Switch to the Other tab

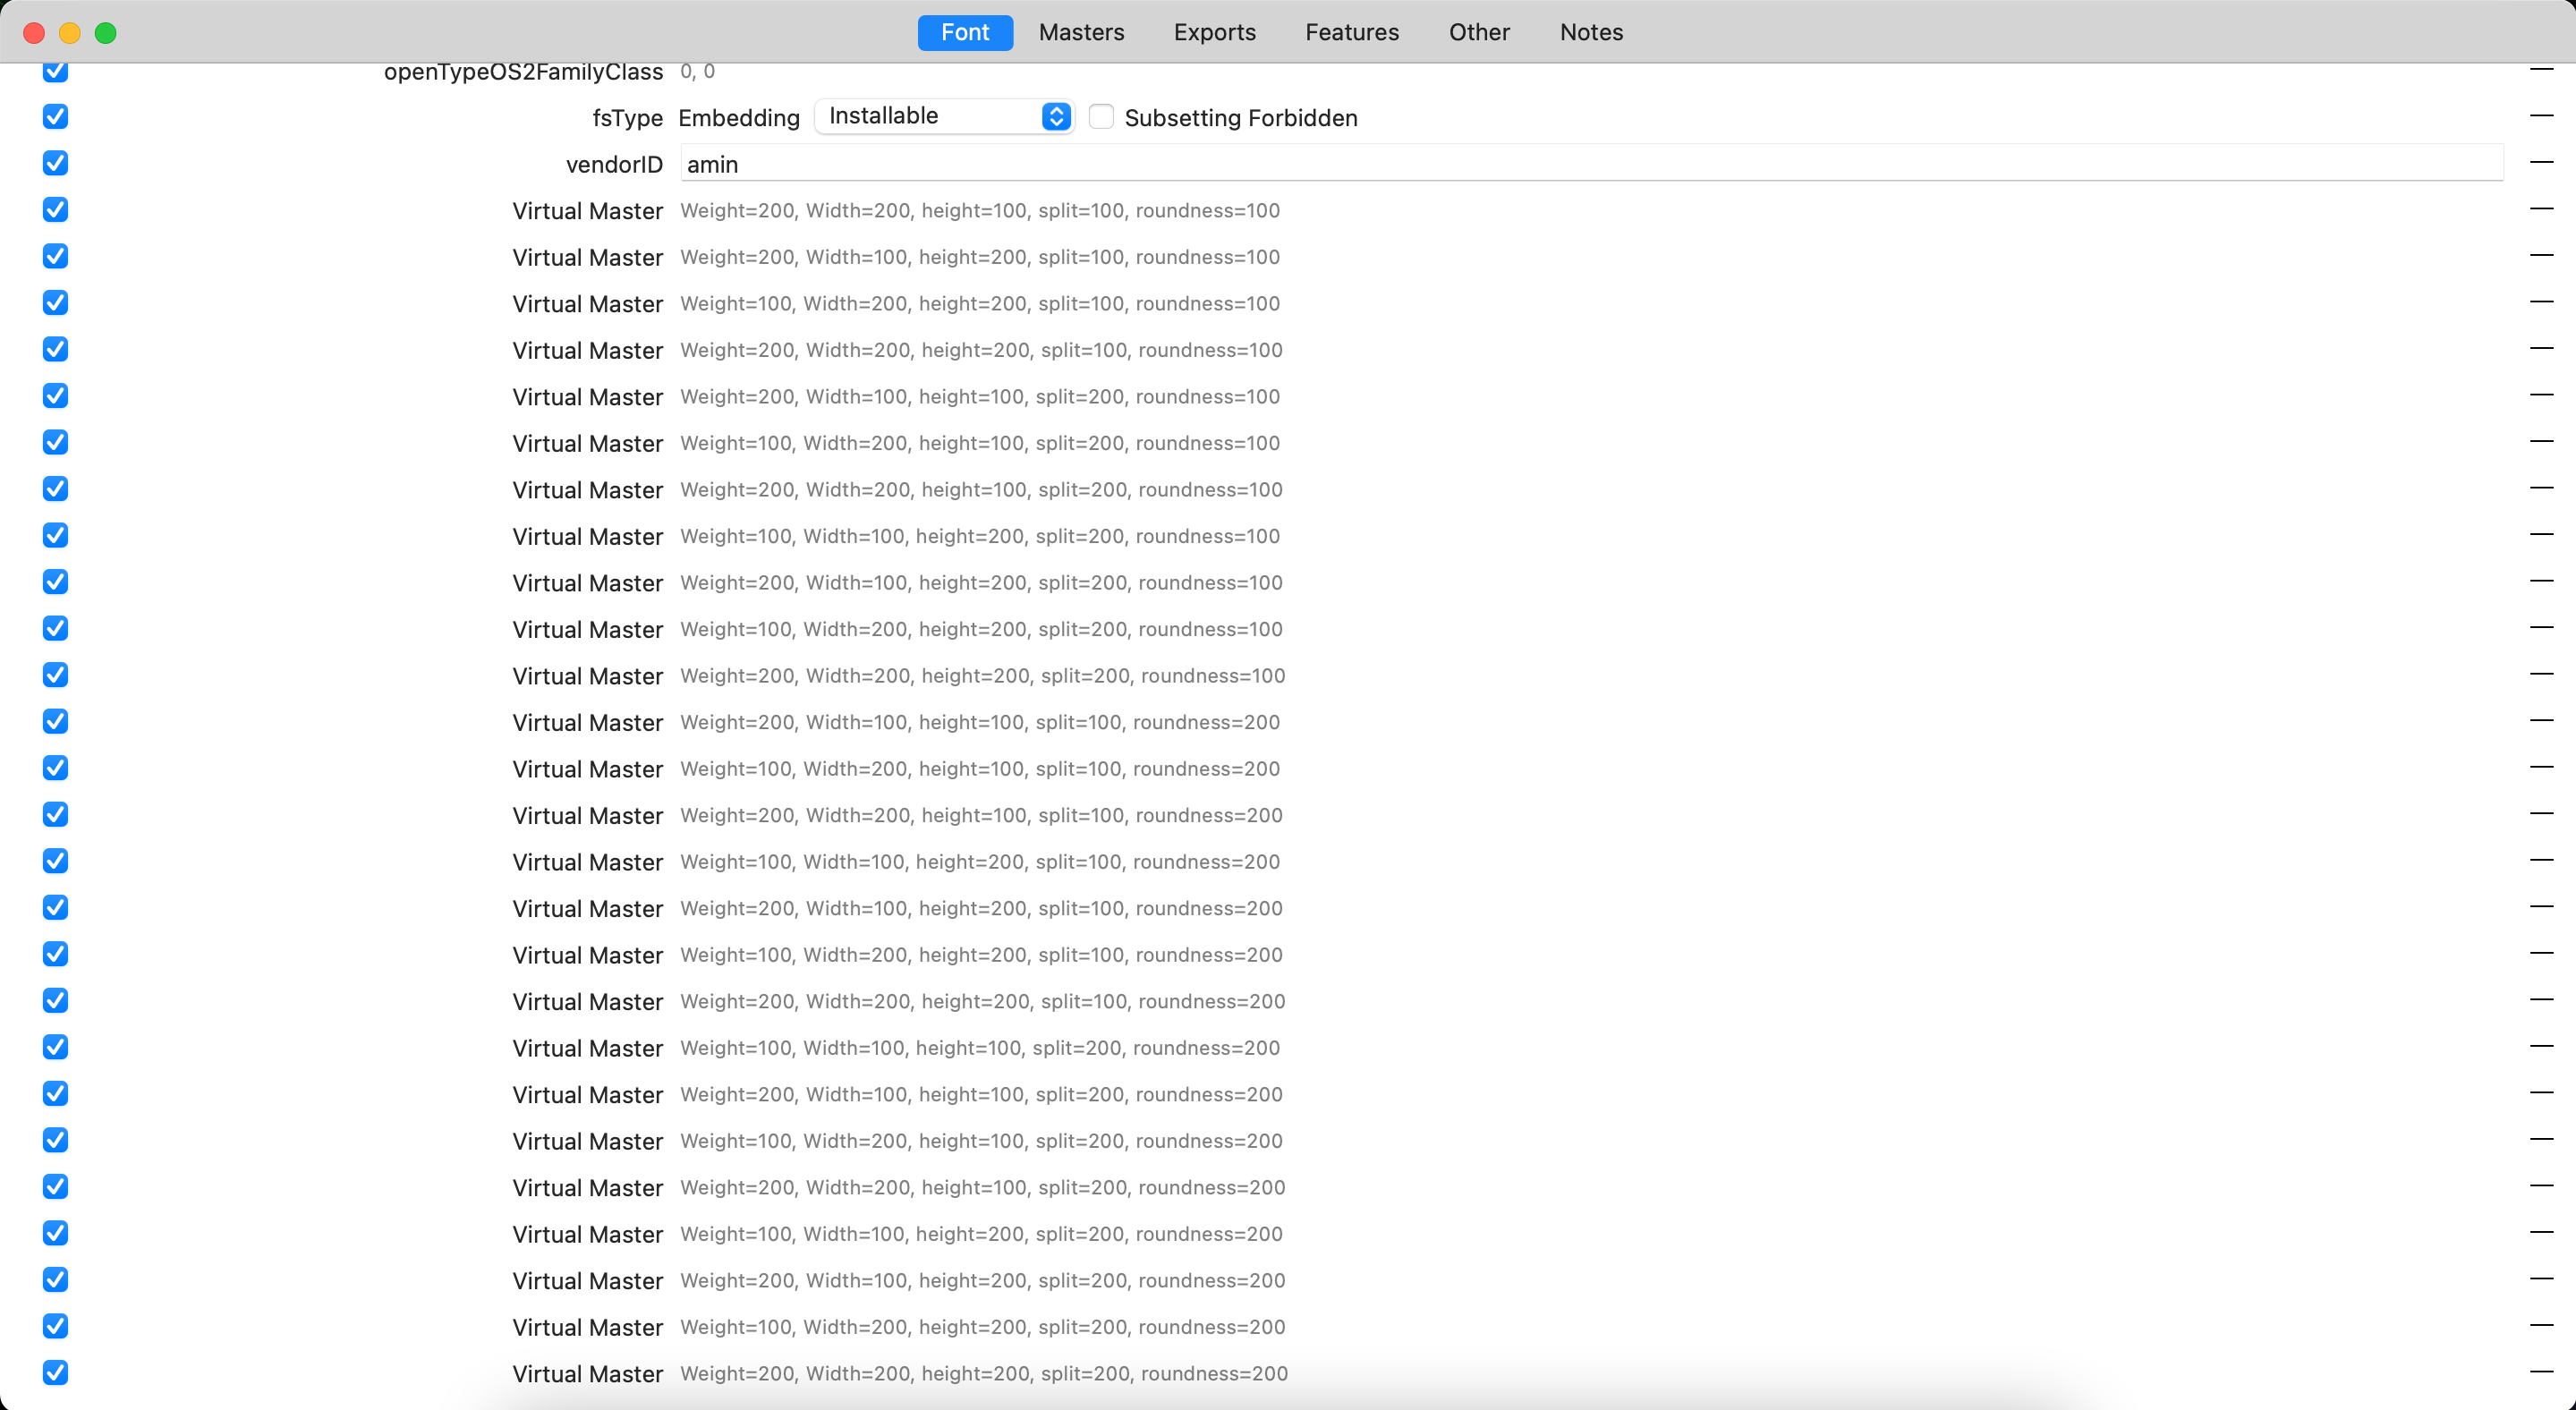[x=1478, y=32]
